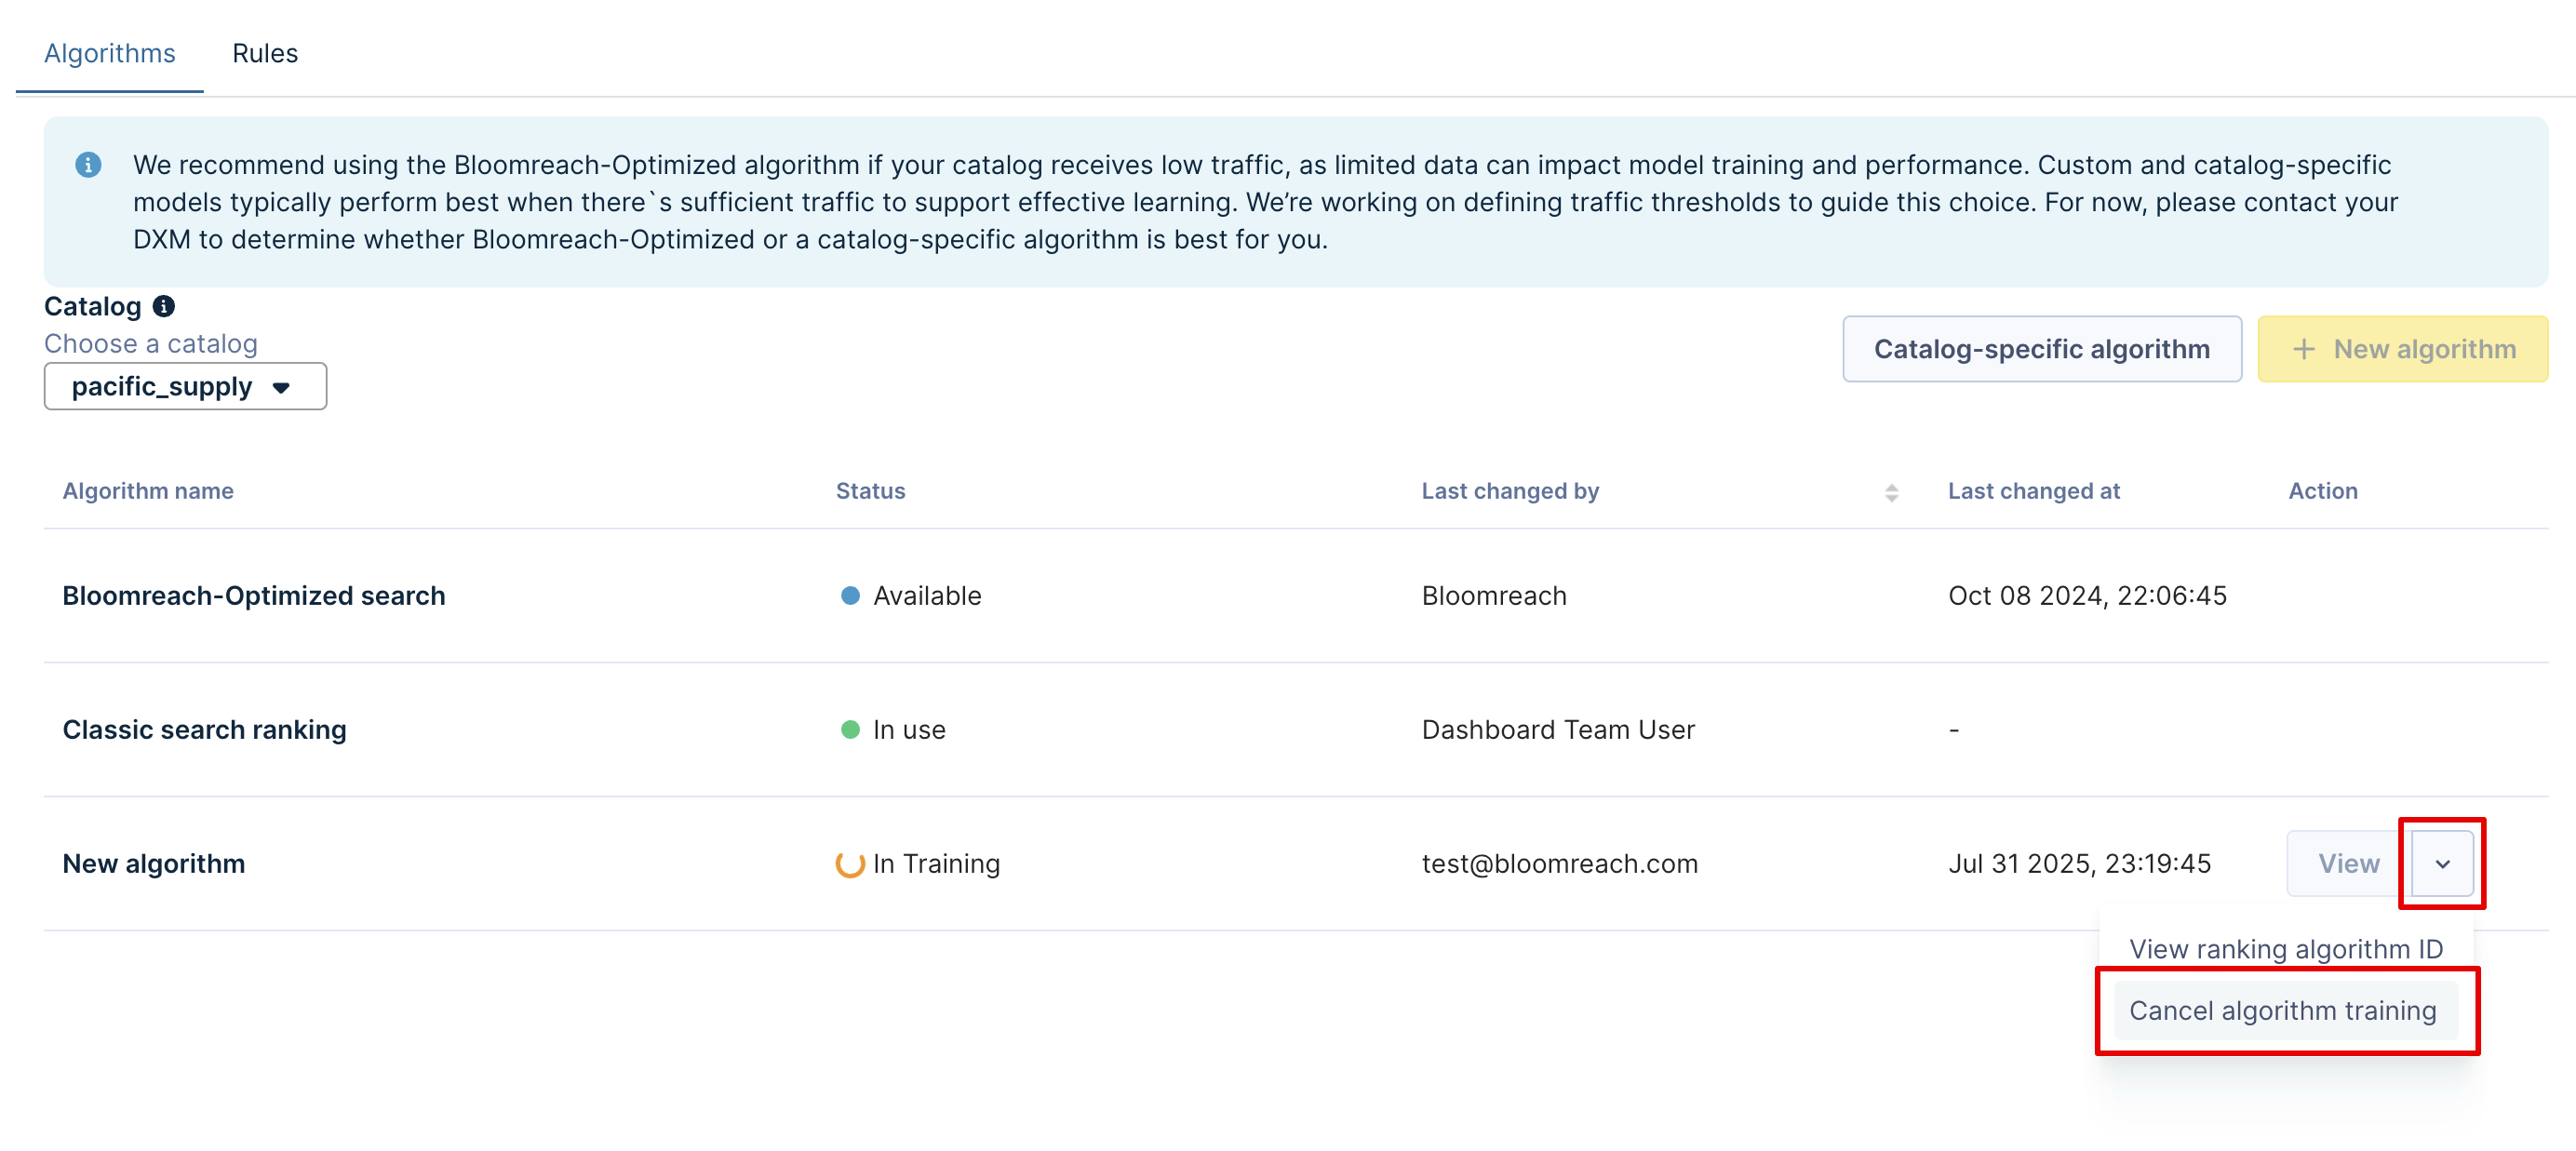The image size is (2576, 1151).
Task: Click the Last changed at column header
Action: 2033,491
